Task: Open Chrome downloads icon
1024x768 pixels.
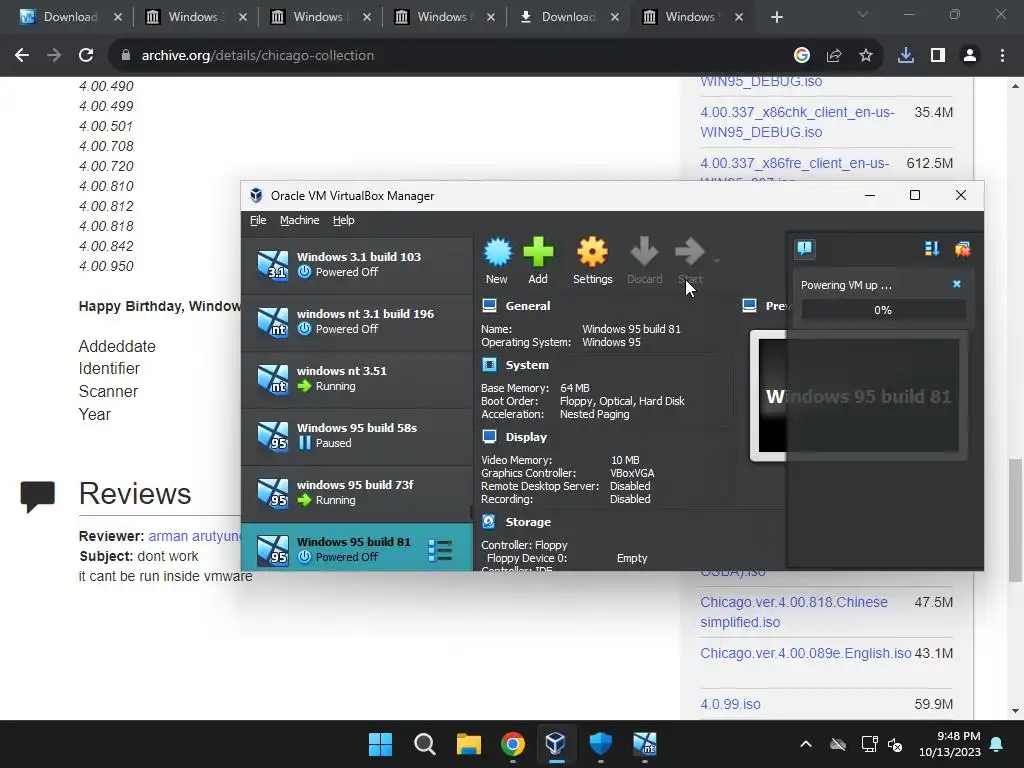Action: 906,56
